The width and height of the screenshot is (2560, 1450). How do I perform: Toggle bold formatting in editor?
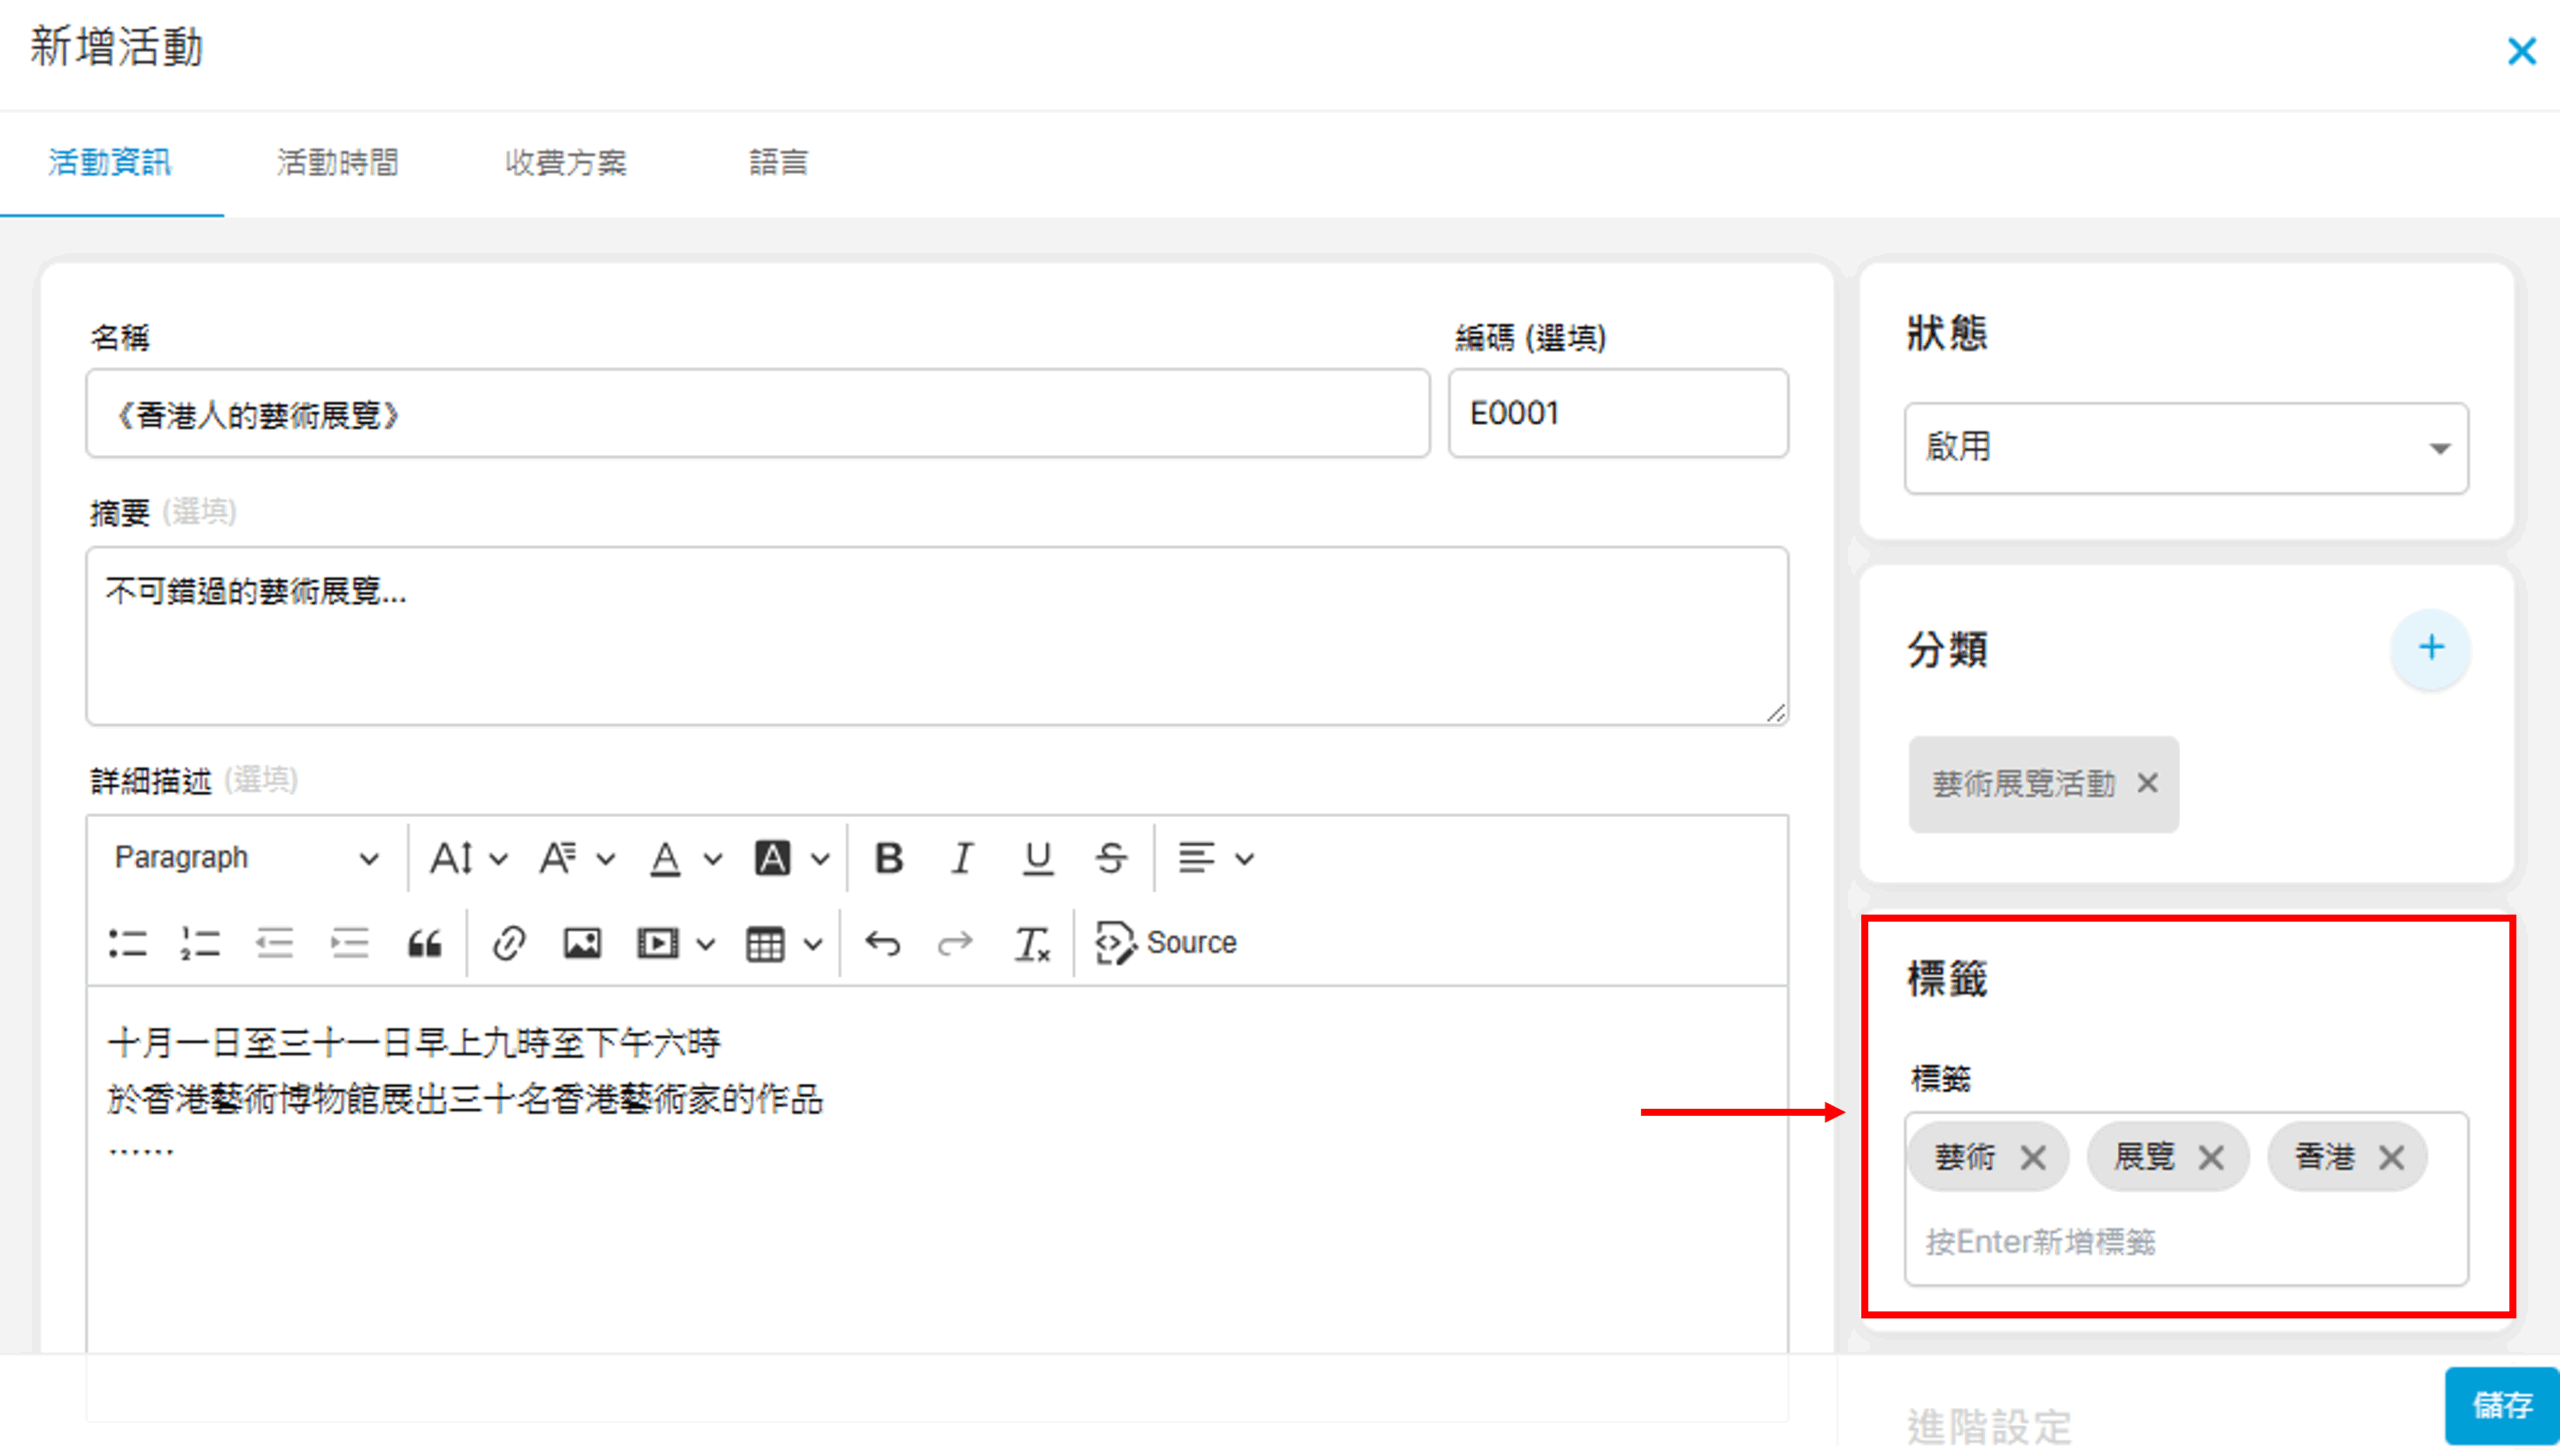[888, 858]
